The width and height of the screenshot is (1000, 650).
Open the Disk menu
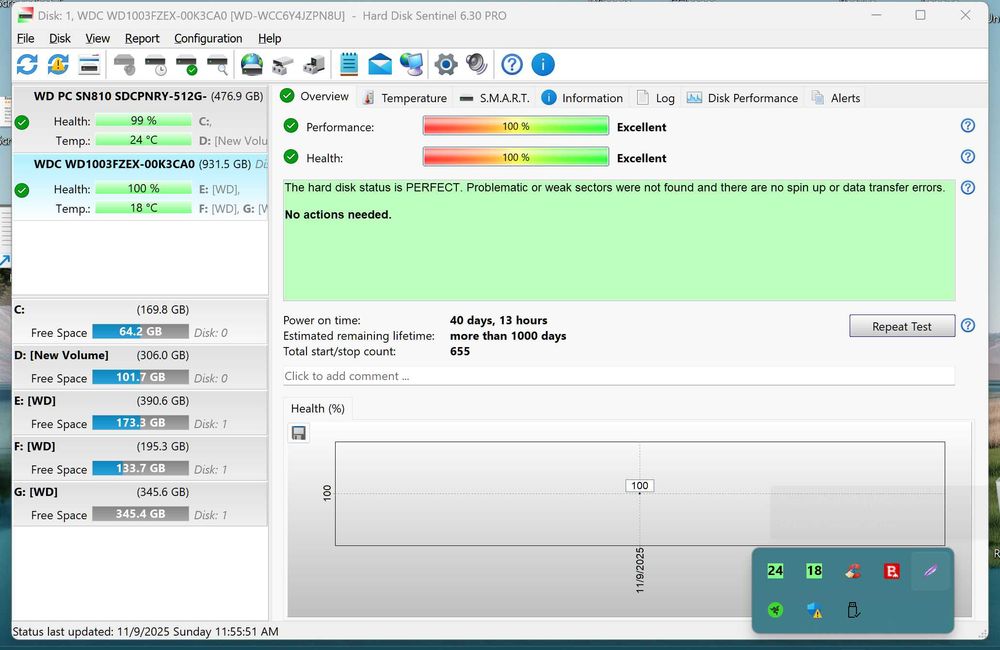[60, 38]
